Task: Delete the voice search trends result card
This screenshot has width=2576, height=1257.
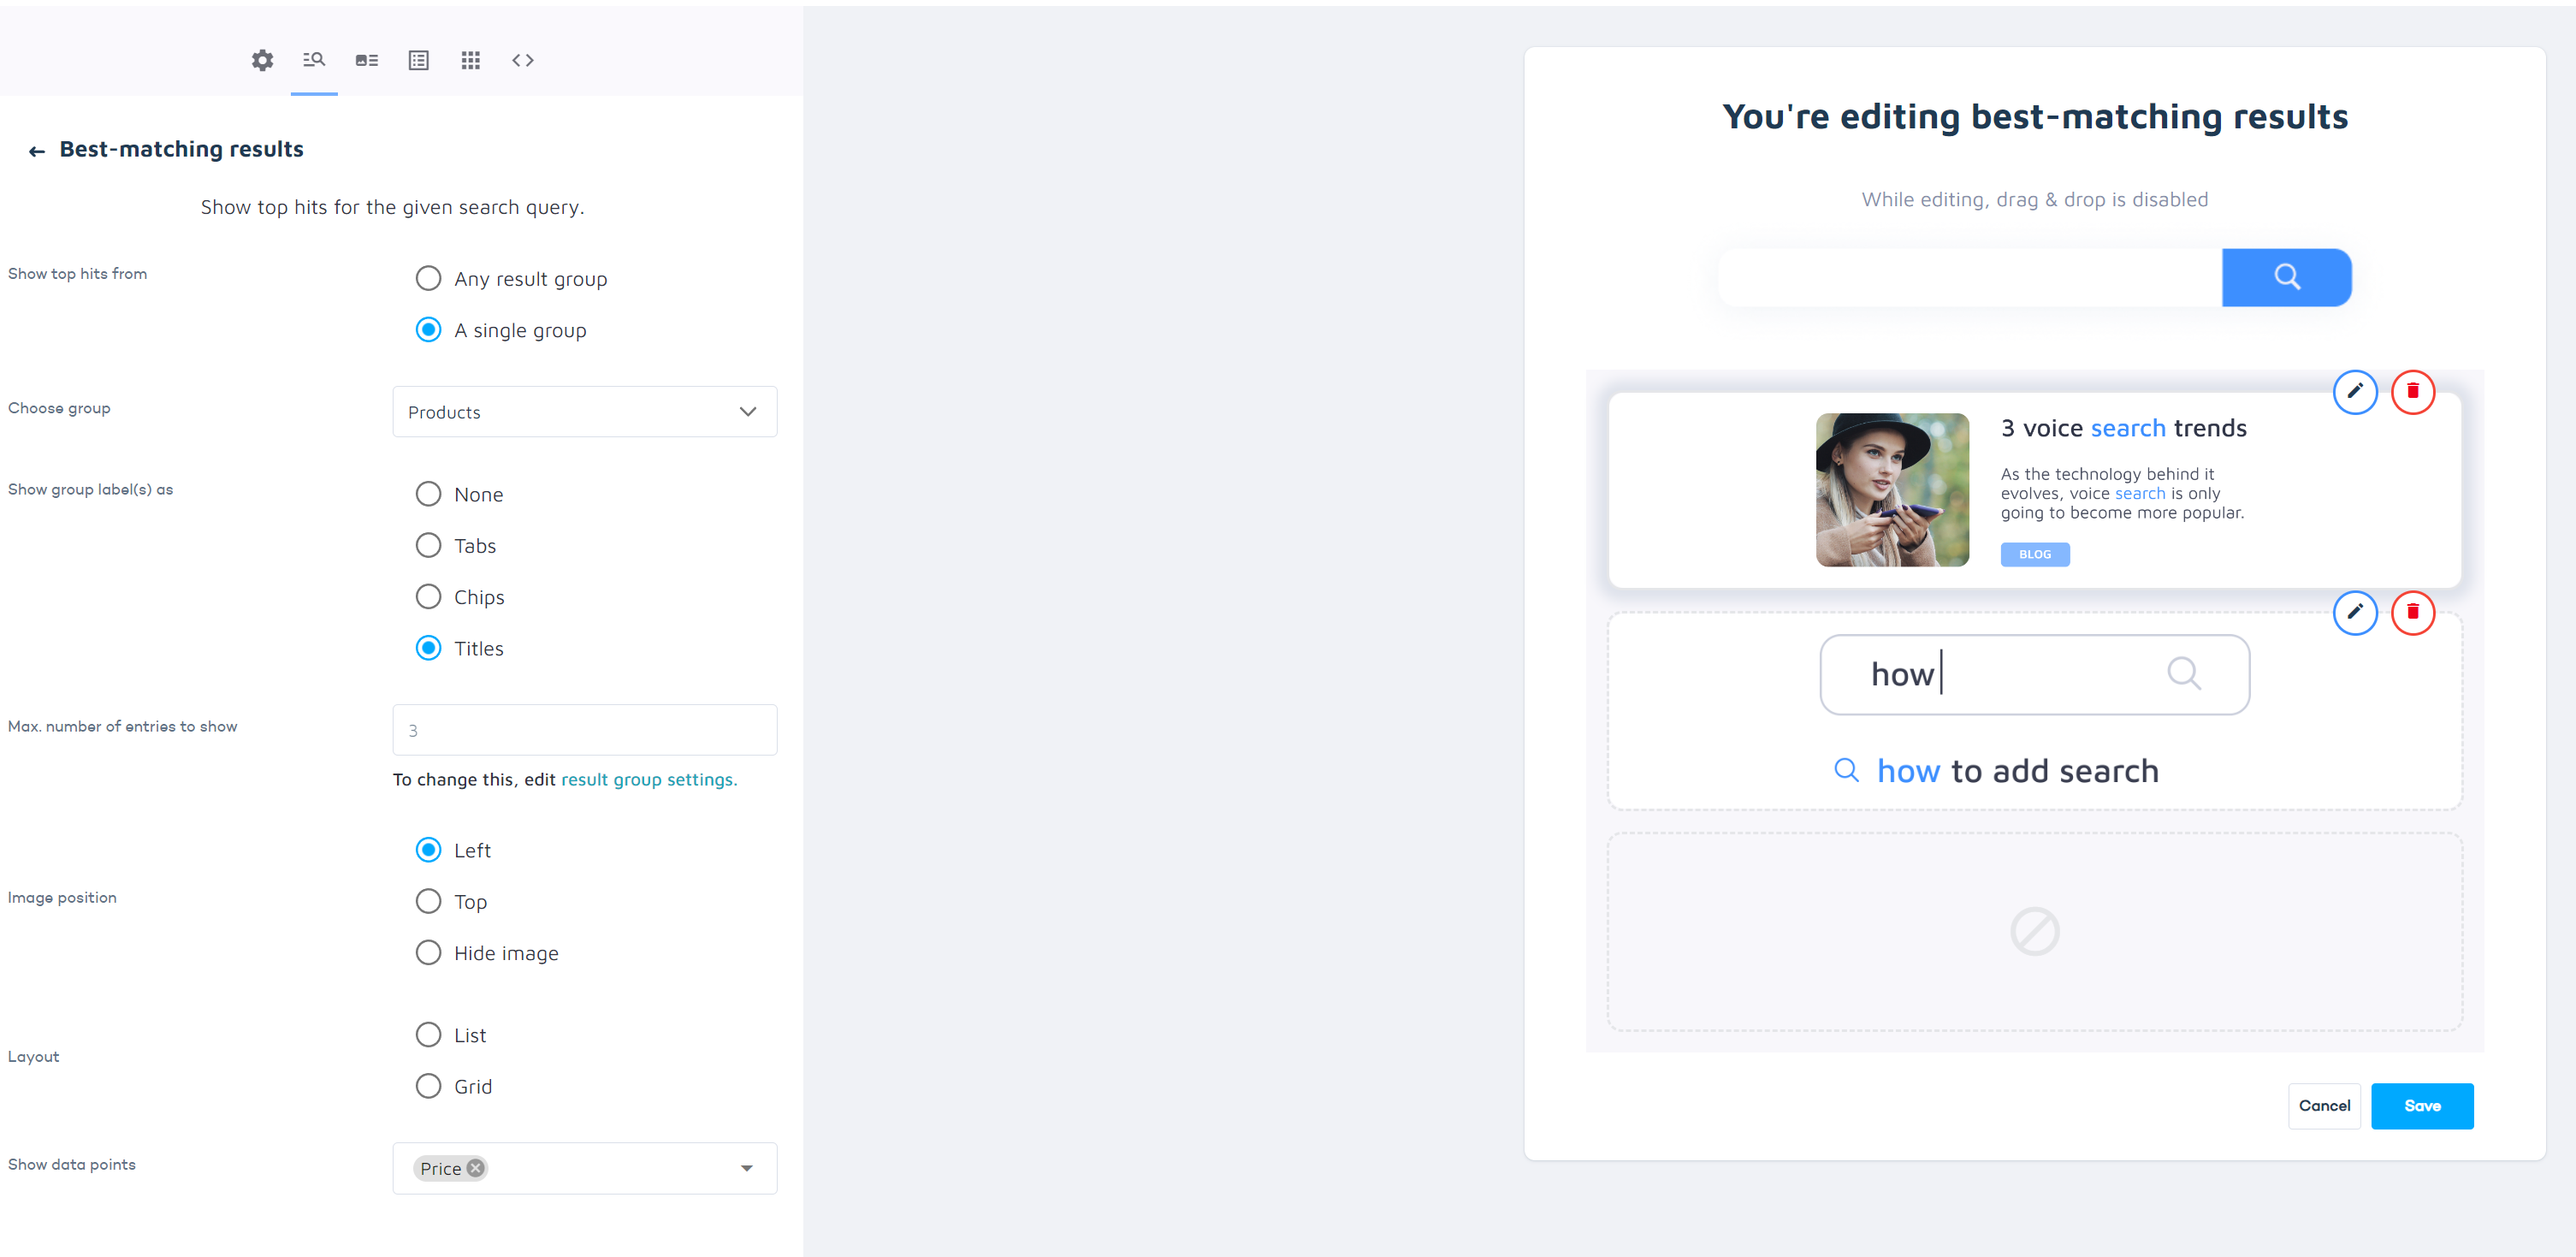Action: click(2412, 391)
